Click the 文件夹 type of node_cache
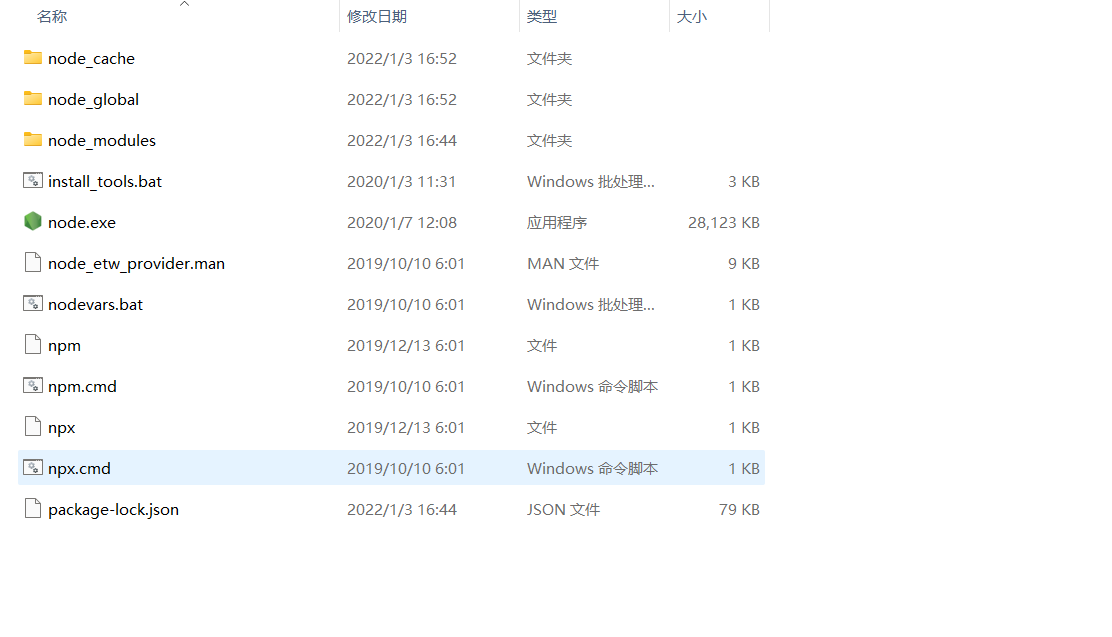 tap(549, 59)
